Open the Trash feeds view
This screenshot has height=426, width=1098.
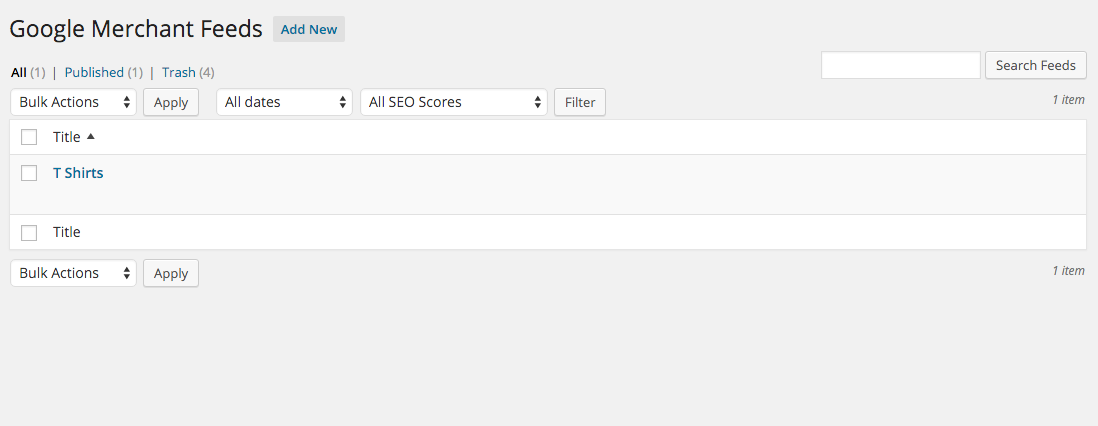pyautogui.click(x=179, y=72)
